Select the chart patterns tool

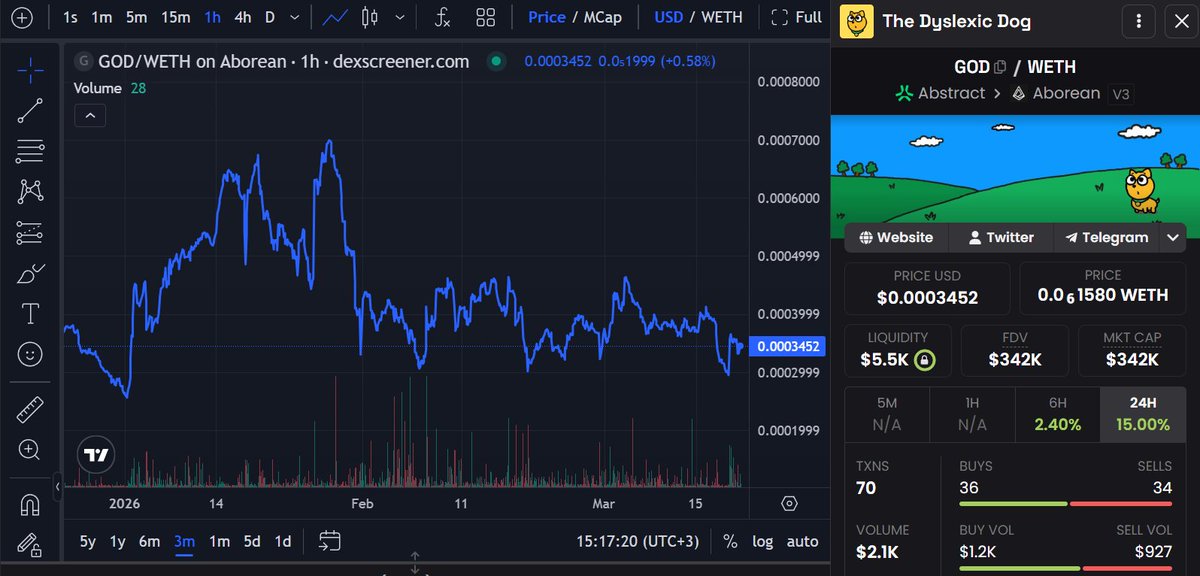30,191
